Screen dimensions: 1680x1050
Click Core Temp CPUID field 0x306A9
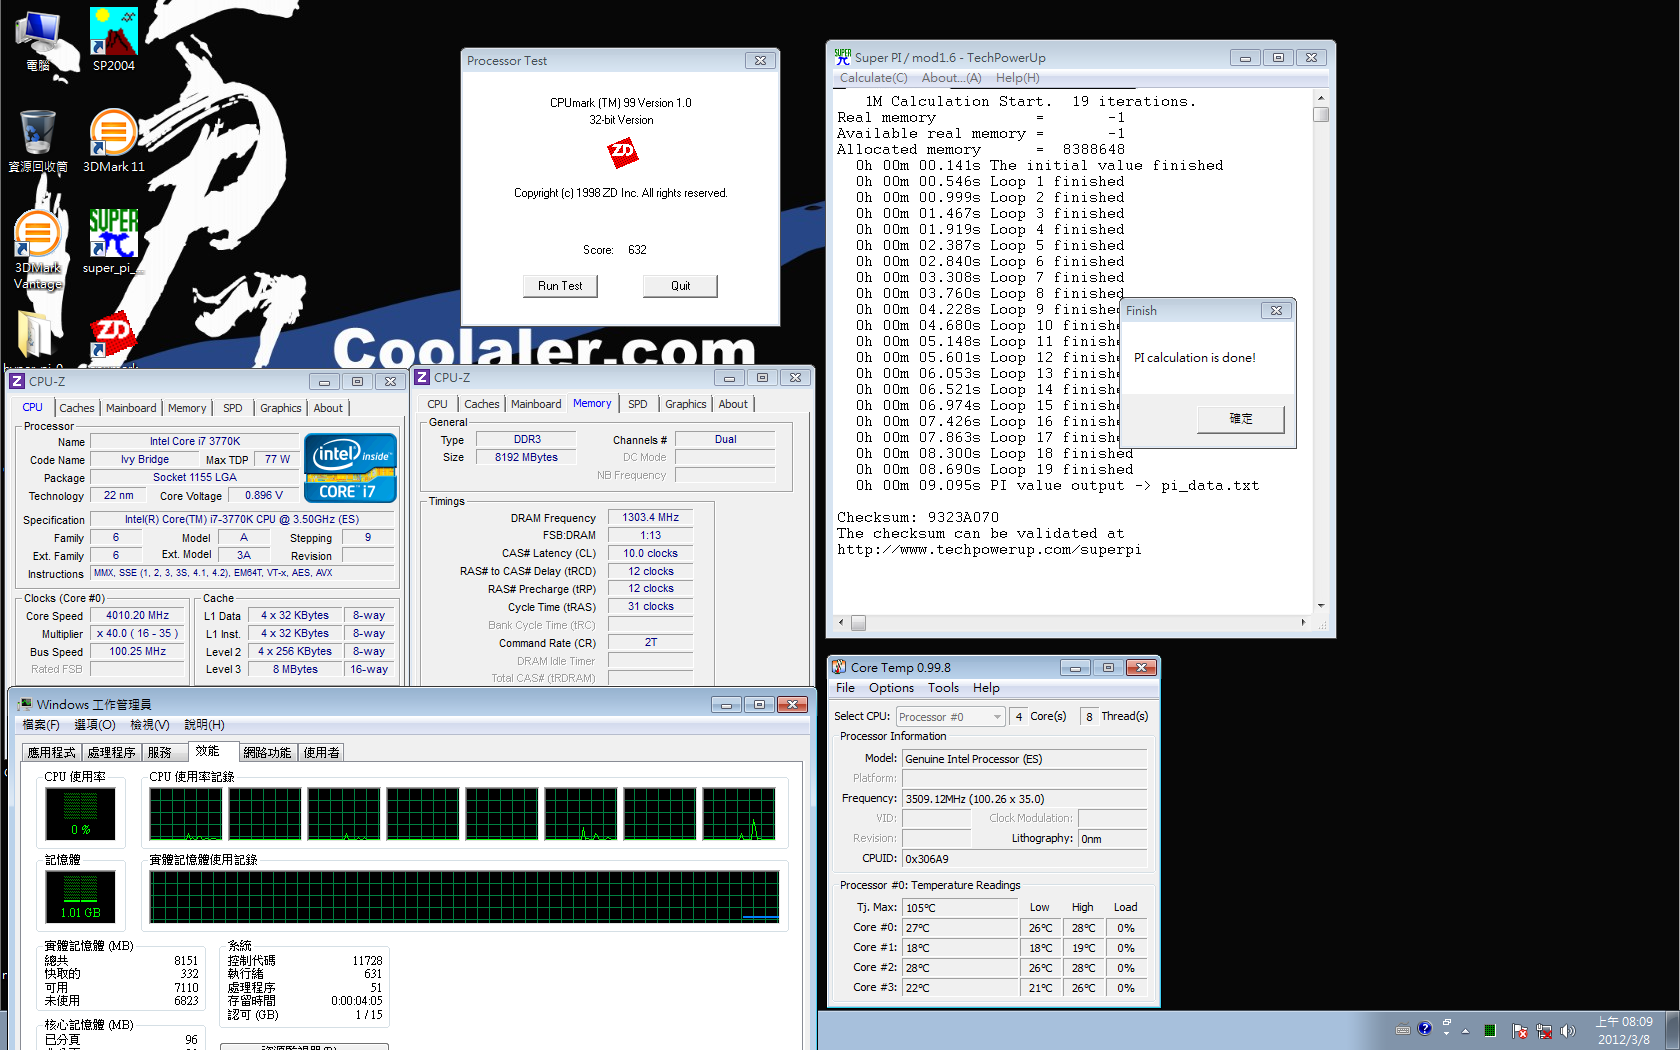1024,859
